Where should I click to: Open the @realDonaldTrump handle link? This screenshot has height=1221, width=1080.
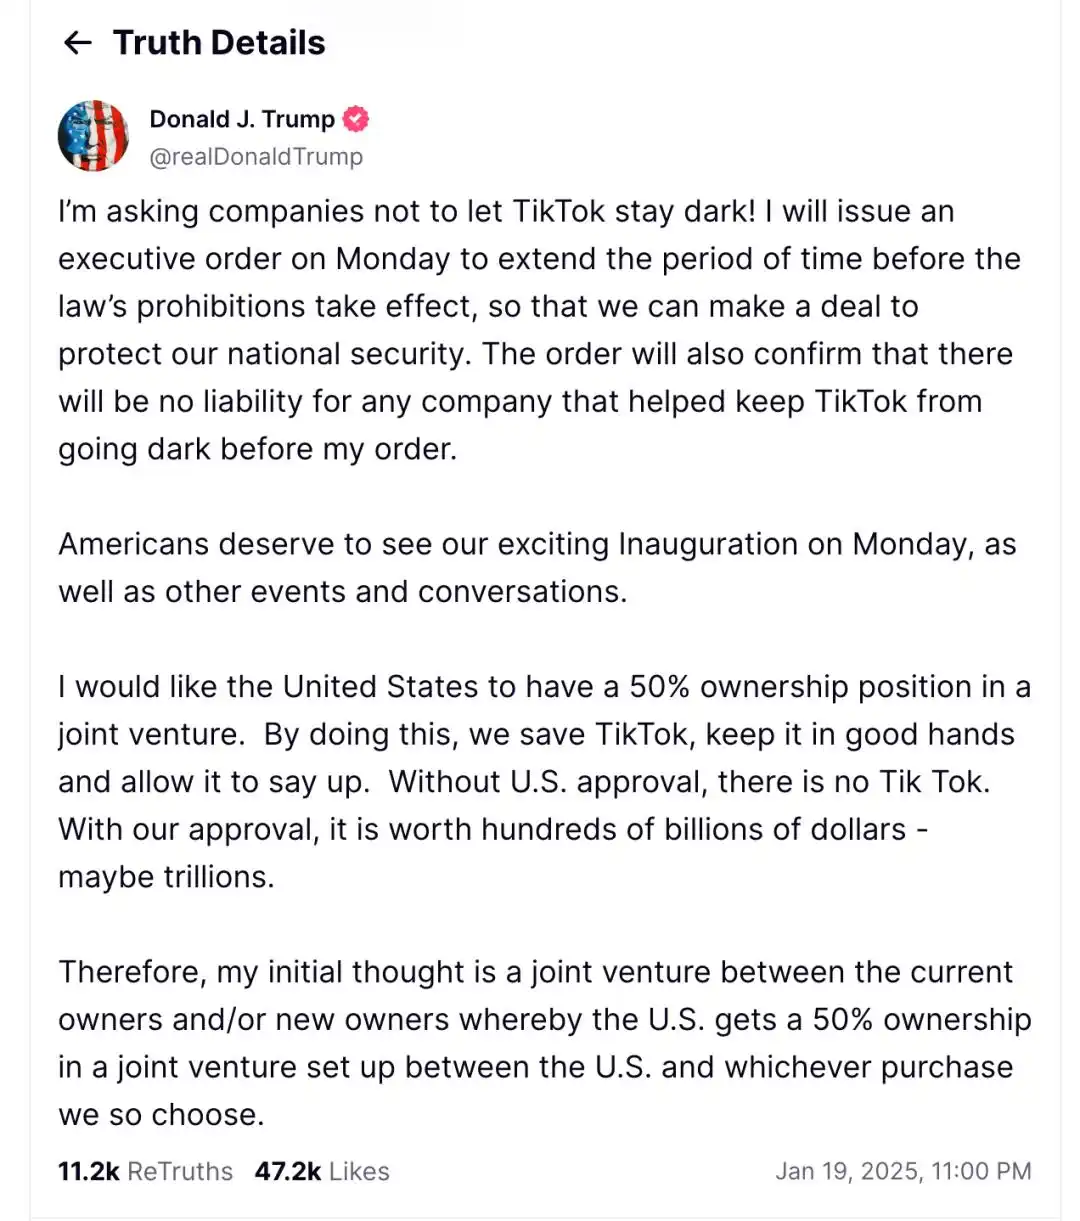click(256, 157)
